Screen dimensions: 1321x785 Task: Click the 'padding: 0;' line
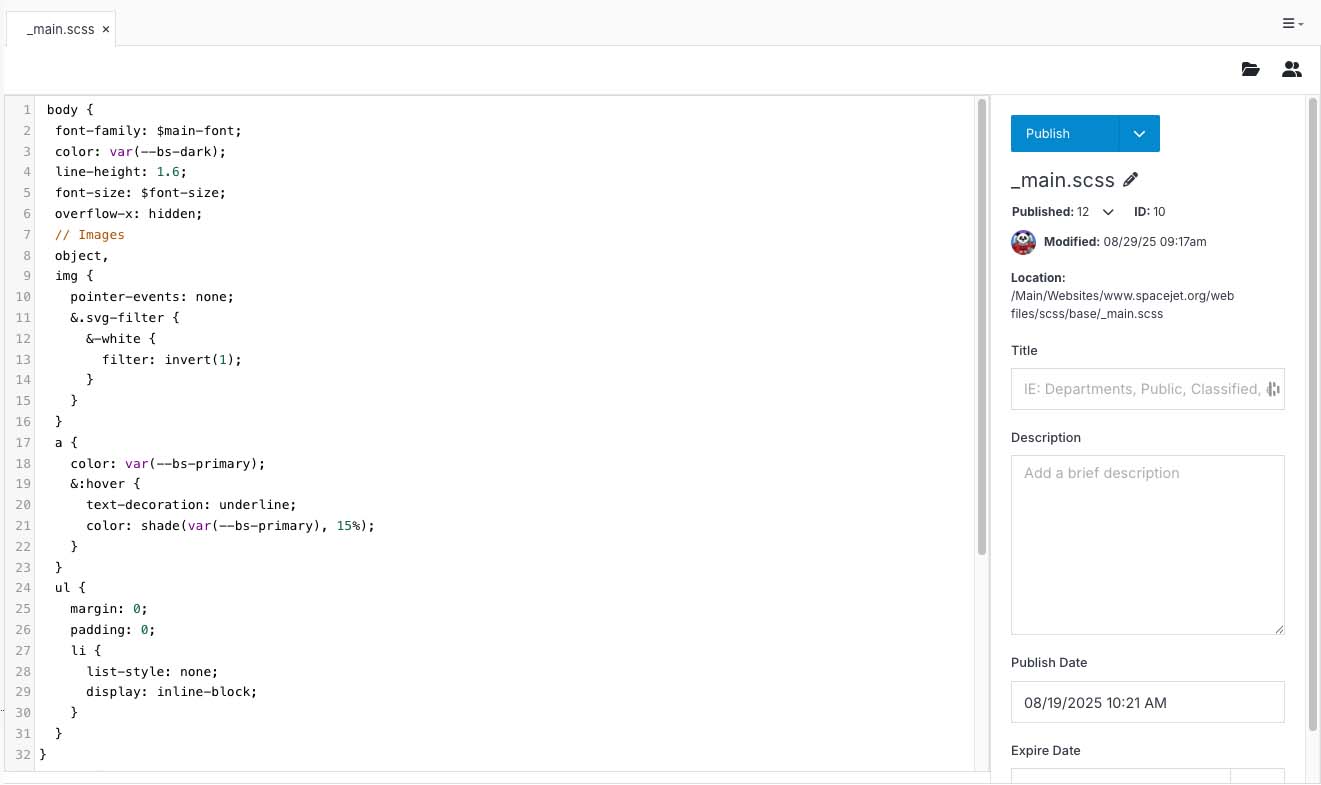(113, 629)
